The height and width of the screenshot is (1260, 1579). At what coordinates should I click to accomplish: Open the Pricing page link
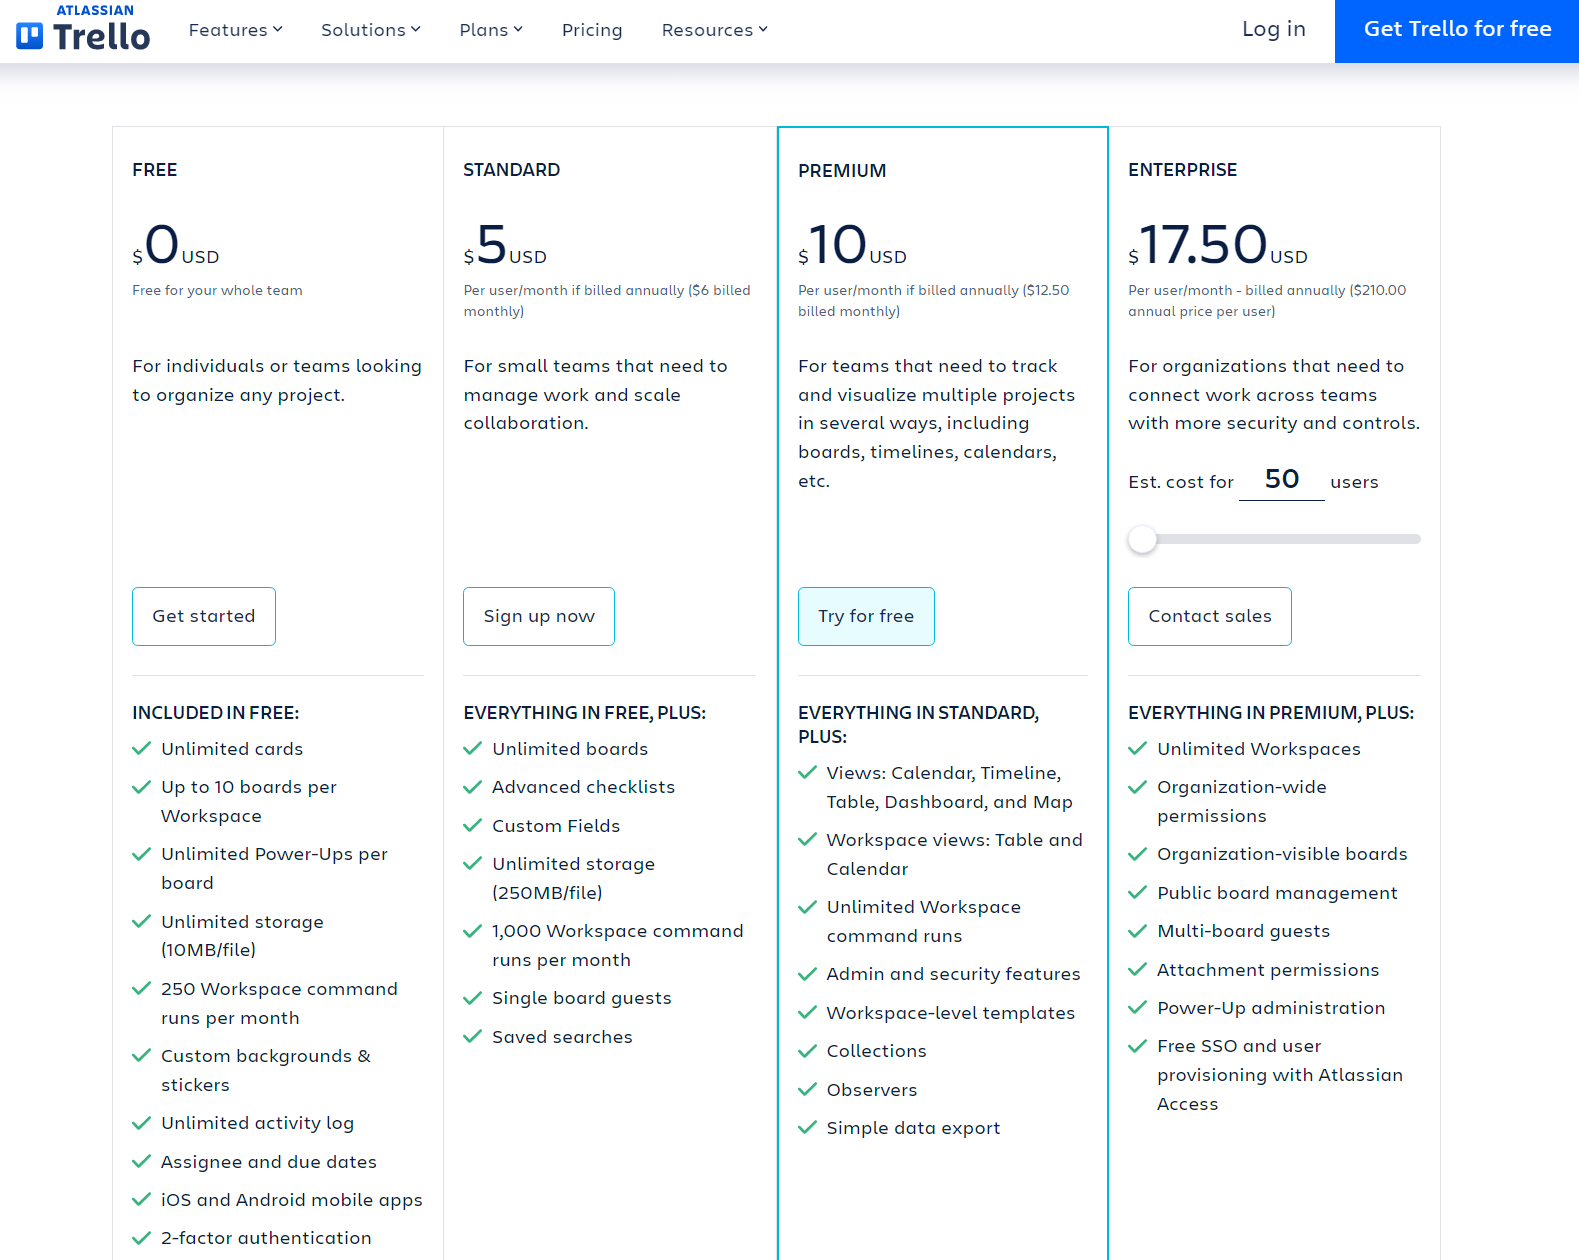[x=592, y=30]
